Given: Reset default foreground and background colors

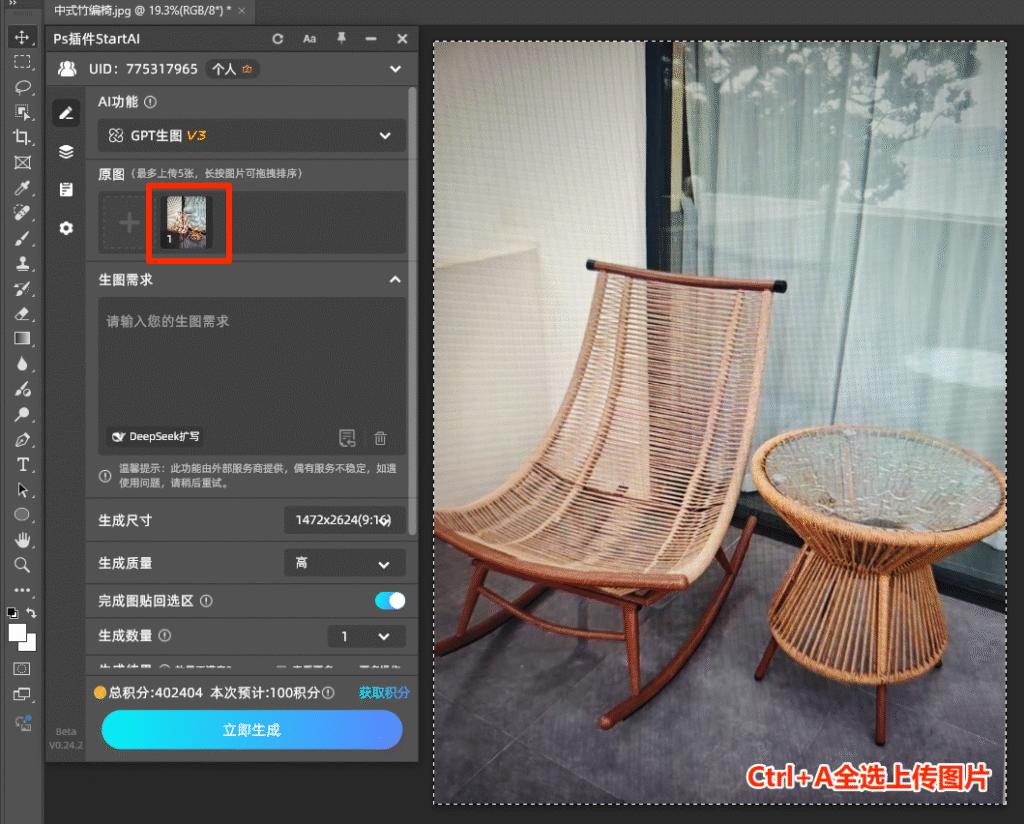Looking at the screenshot, I should [12, 612].
